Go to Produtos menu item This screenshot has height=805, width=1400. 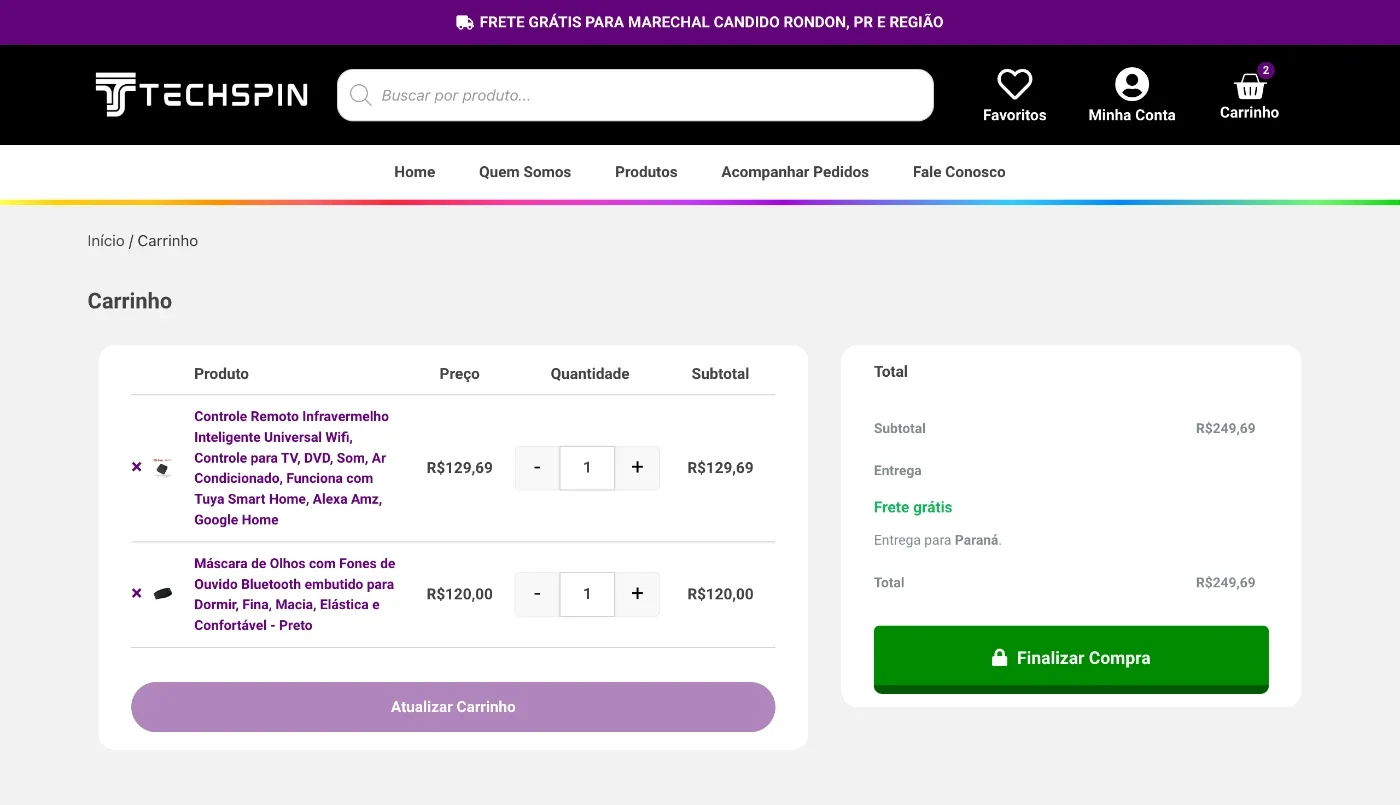646,172
